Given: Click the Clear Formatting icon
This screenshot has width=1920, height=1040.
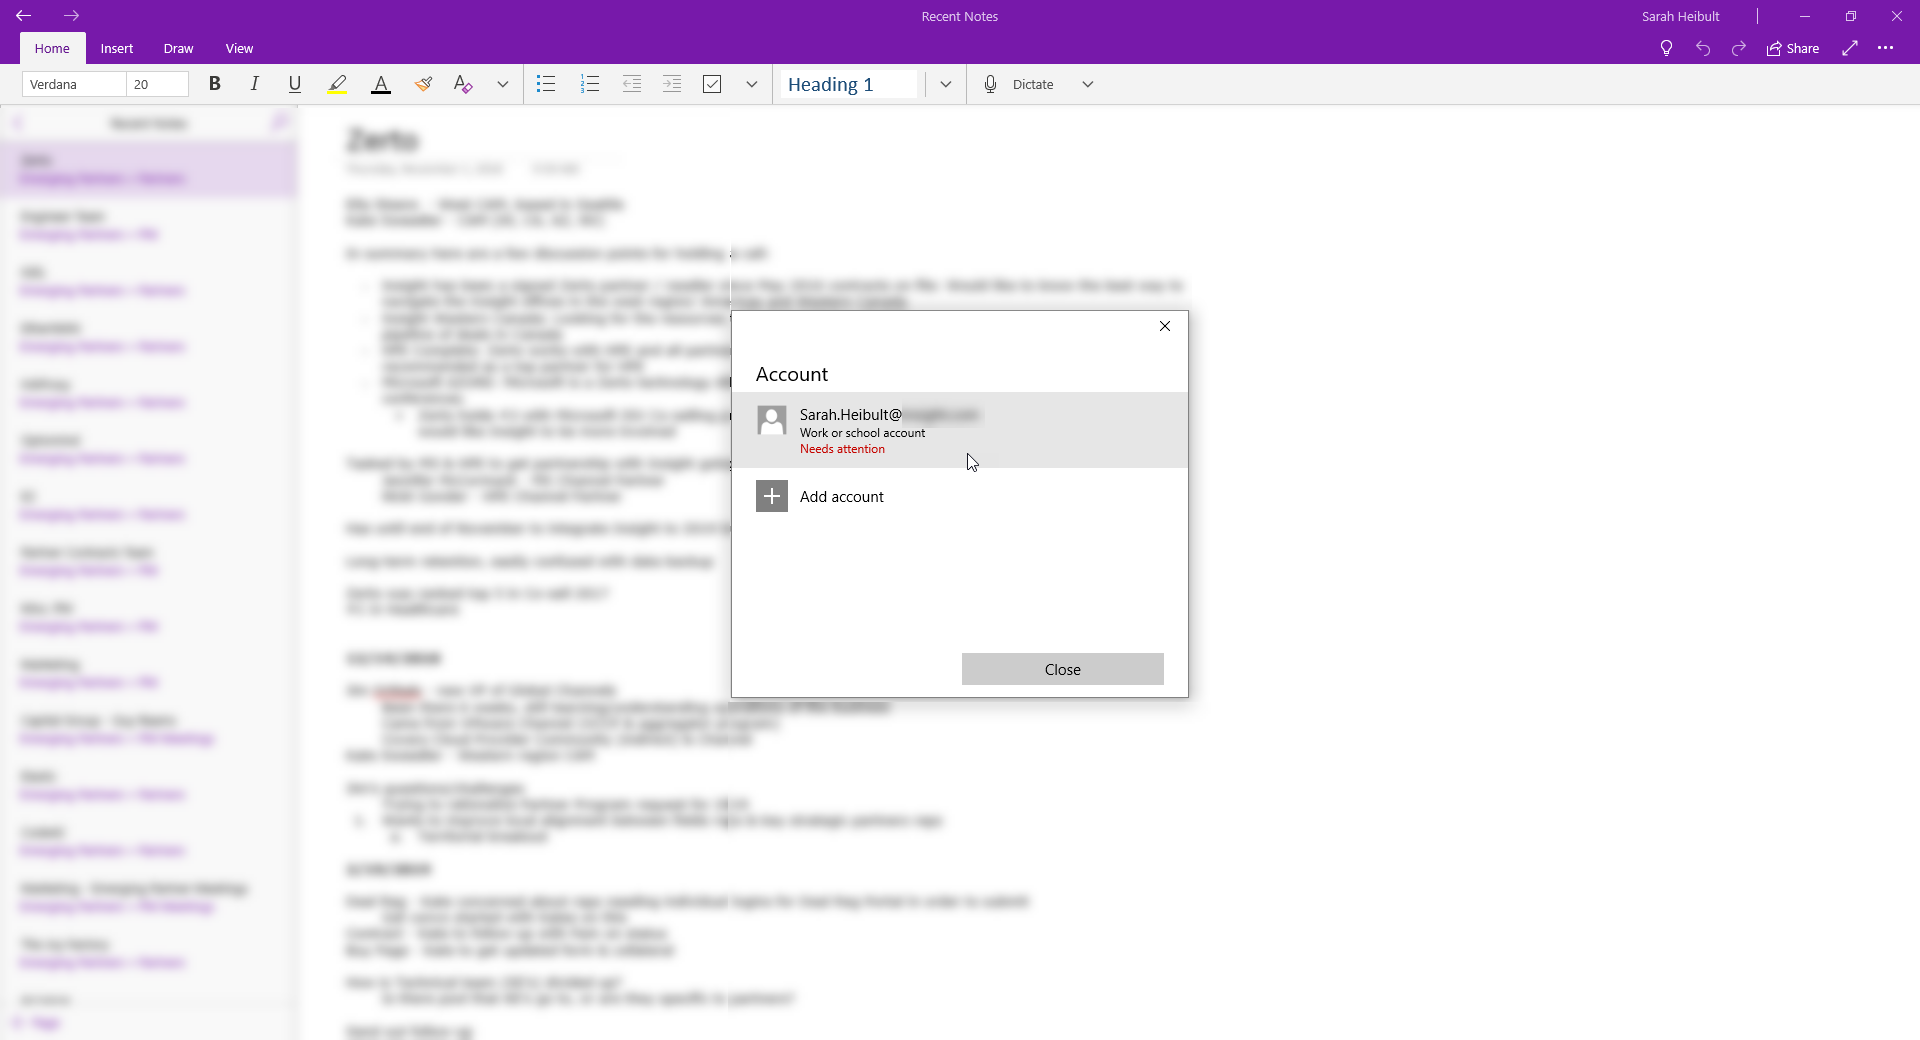Looking at the screenshot, I should coord(462,84).
